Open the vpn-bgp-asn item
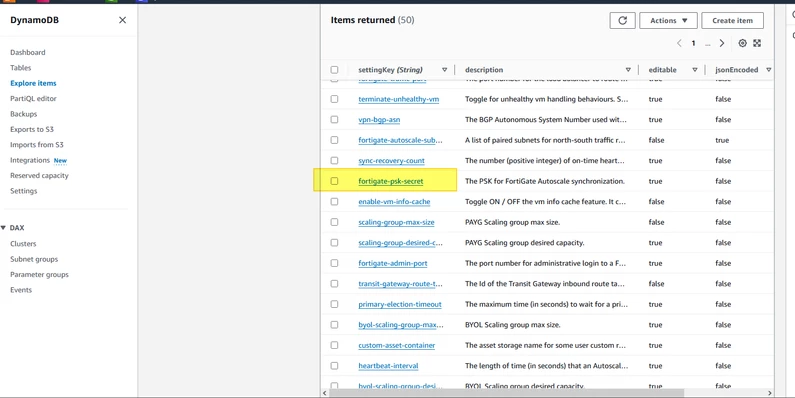 point(379,120)
